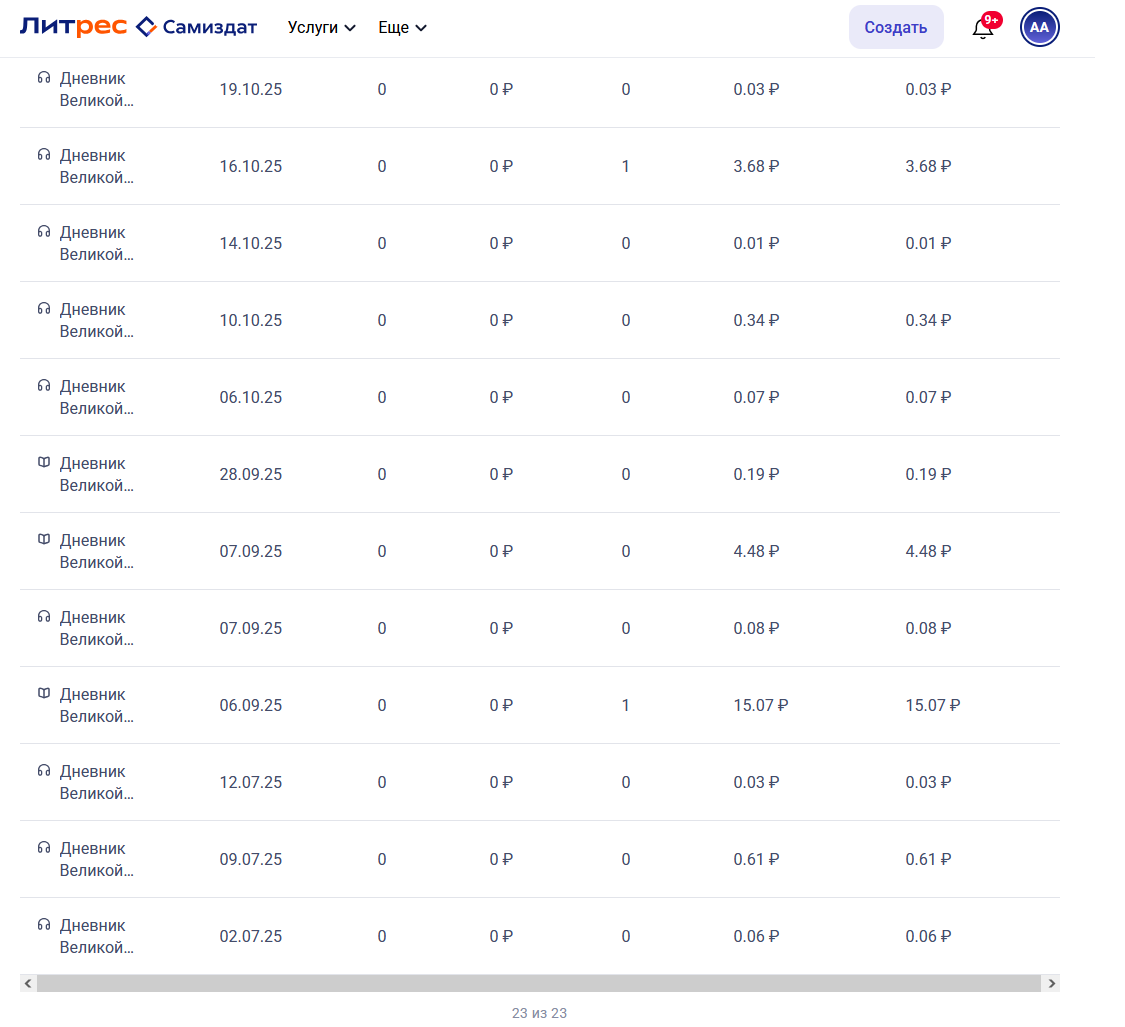Screen dimensions: 1125x1027
Task: Click the 15.07 ₽ total in the 06.09.25 row
Action: (932, 705)
